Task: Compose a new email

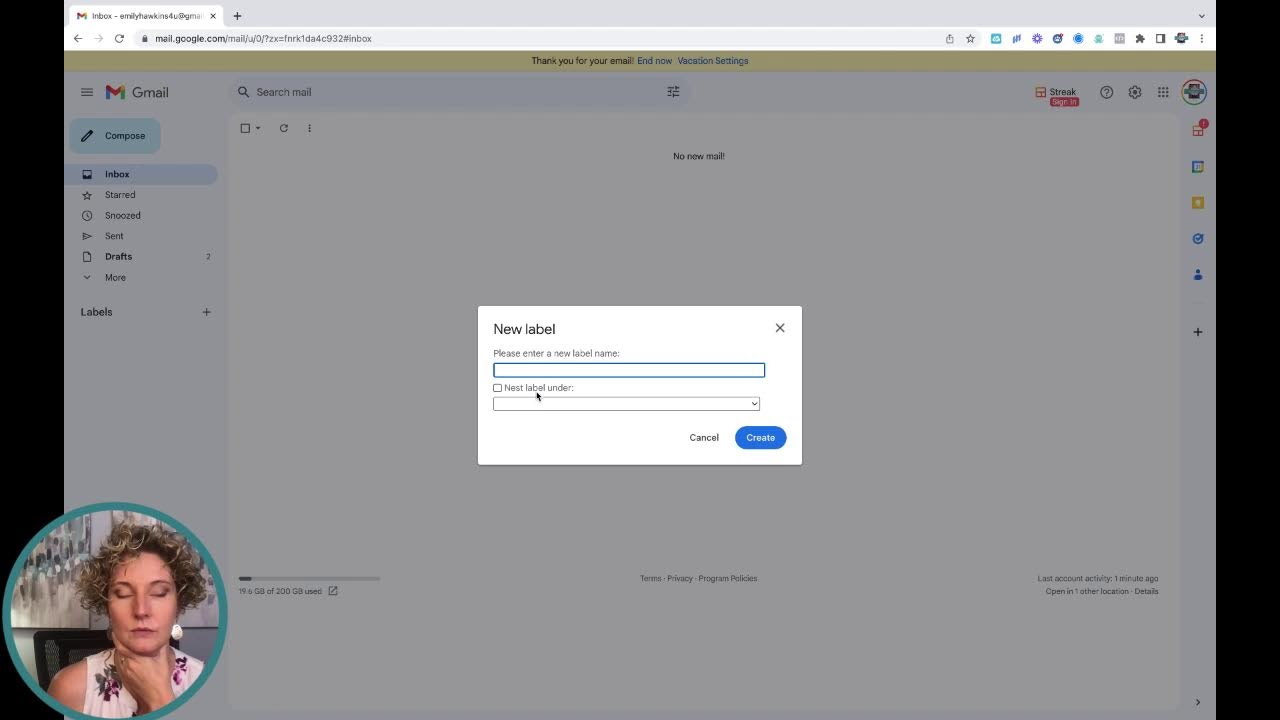Action: click(x=114, y=136)
